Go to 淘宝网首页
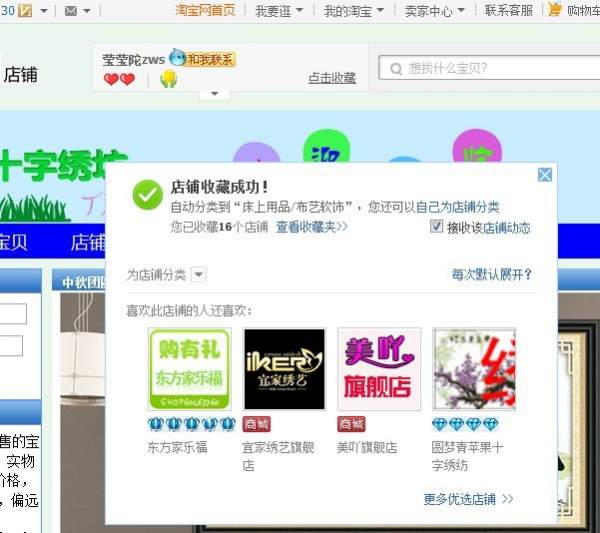Viewport: 600px width, 533px height. [205, 10]
